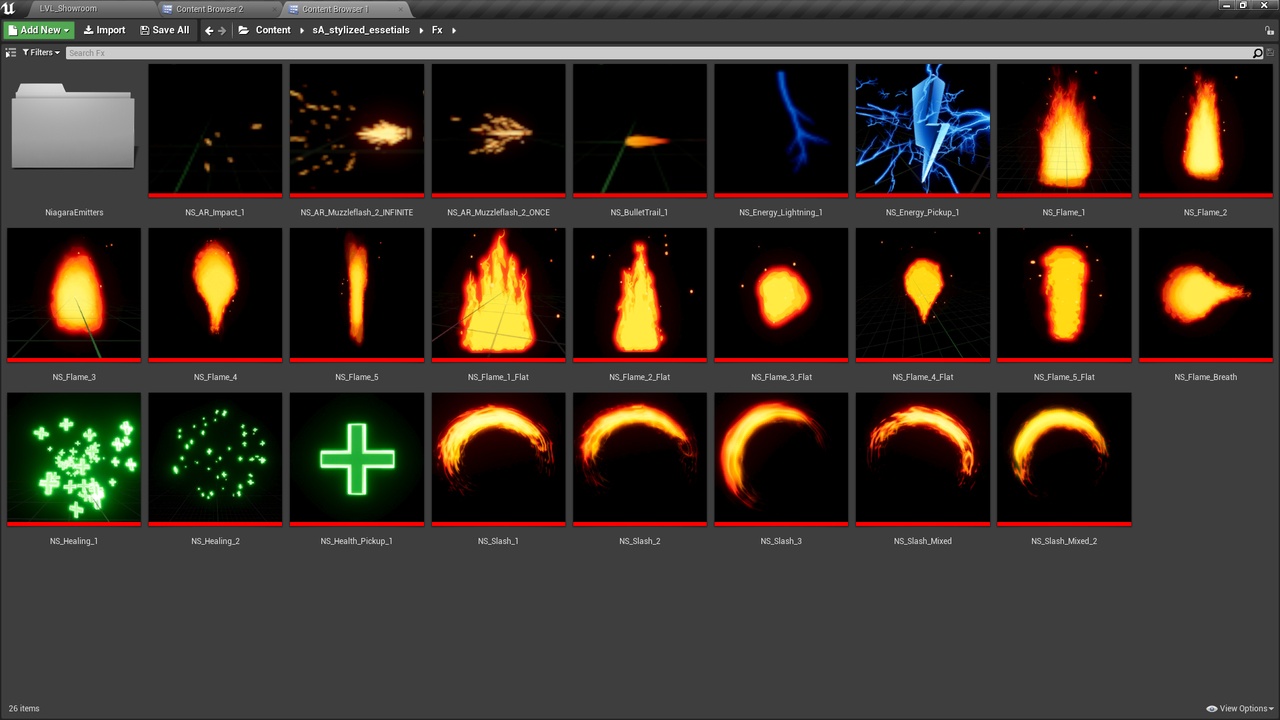
Task: Switch to the Content Browser 2 tab
Action: tap(208, 8)
